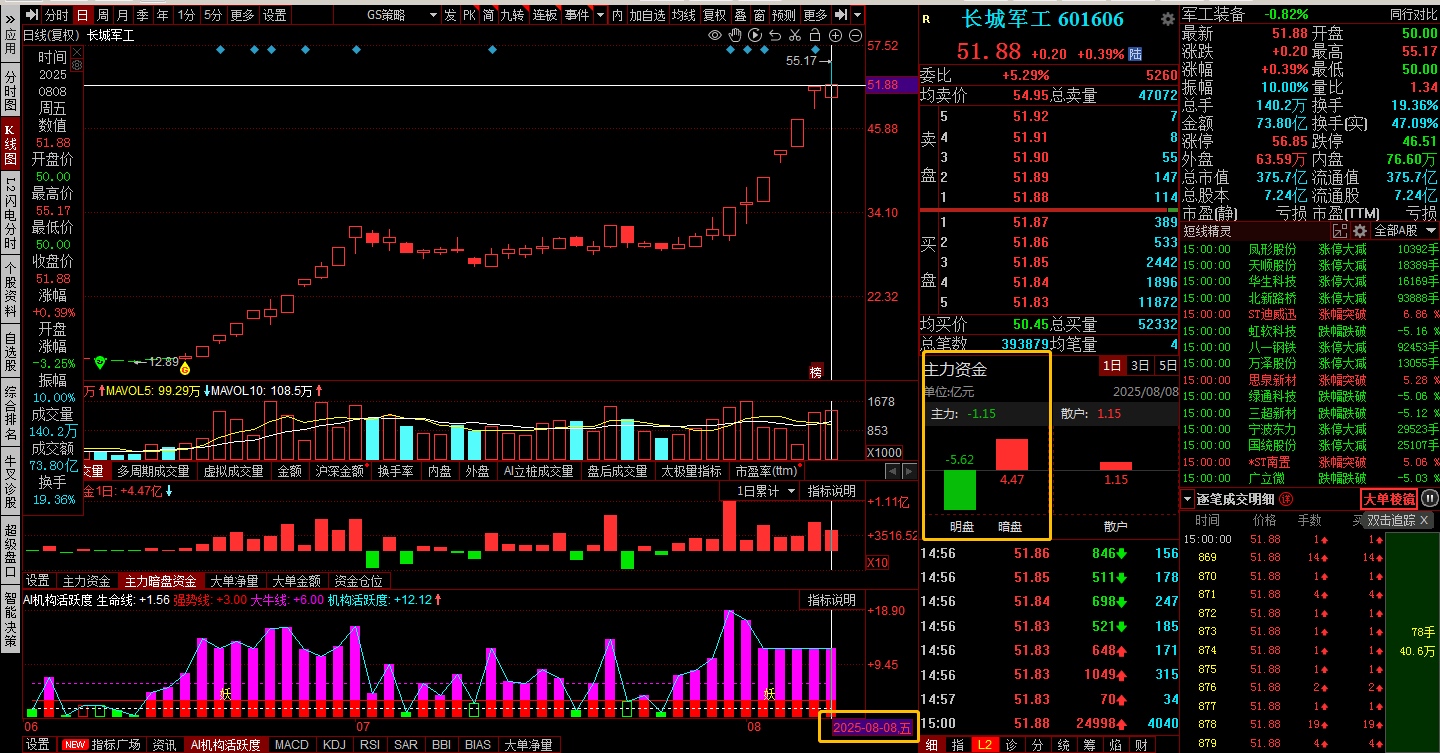Click the 陆 connect badge near price
Image resolution: width=1440 pixels, height=753 pixels.
[1135, 54]
